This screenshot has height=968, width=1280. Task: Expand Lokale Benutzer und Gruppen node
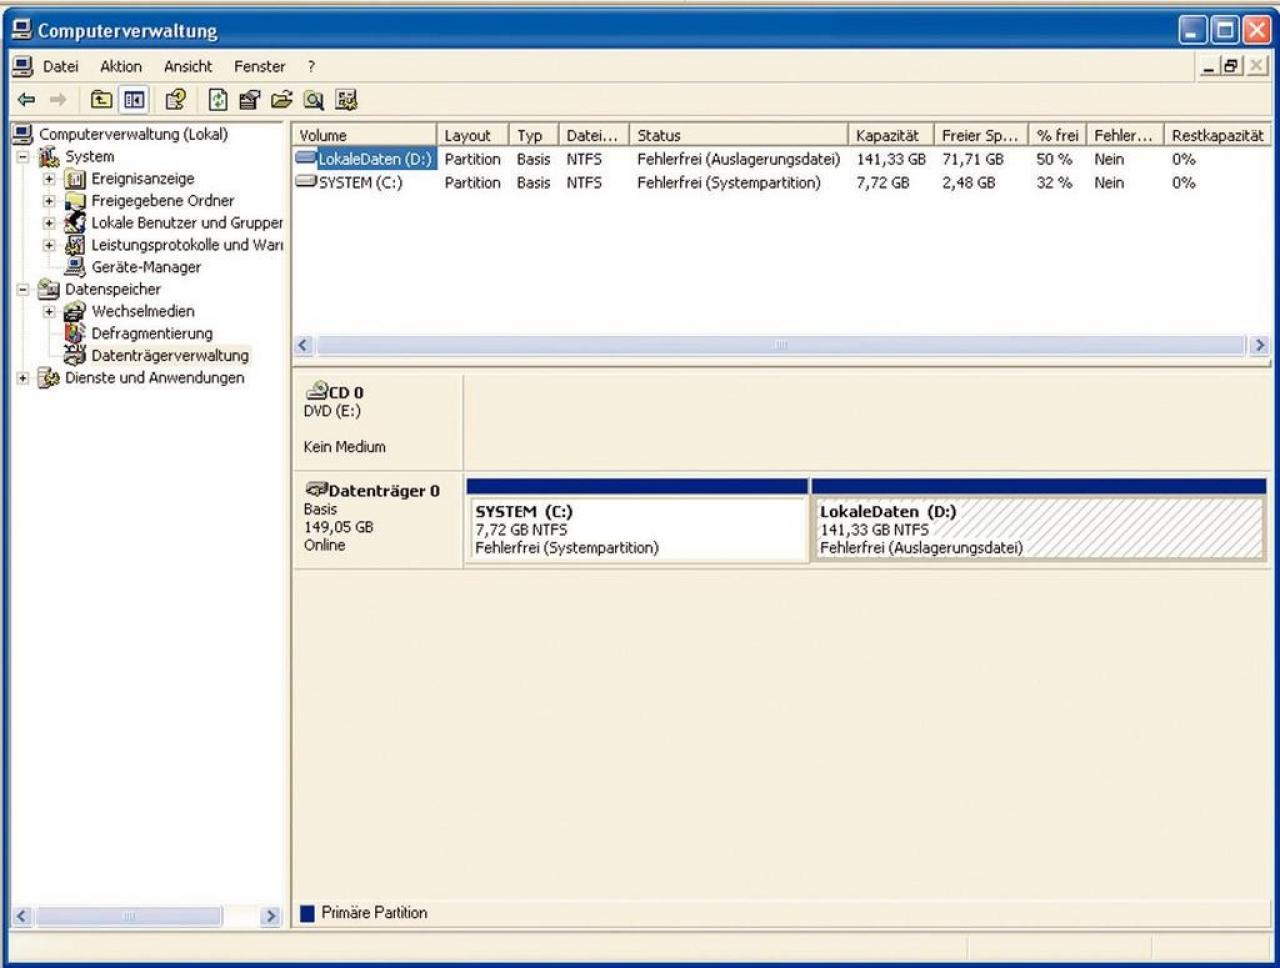coord(49,223)
